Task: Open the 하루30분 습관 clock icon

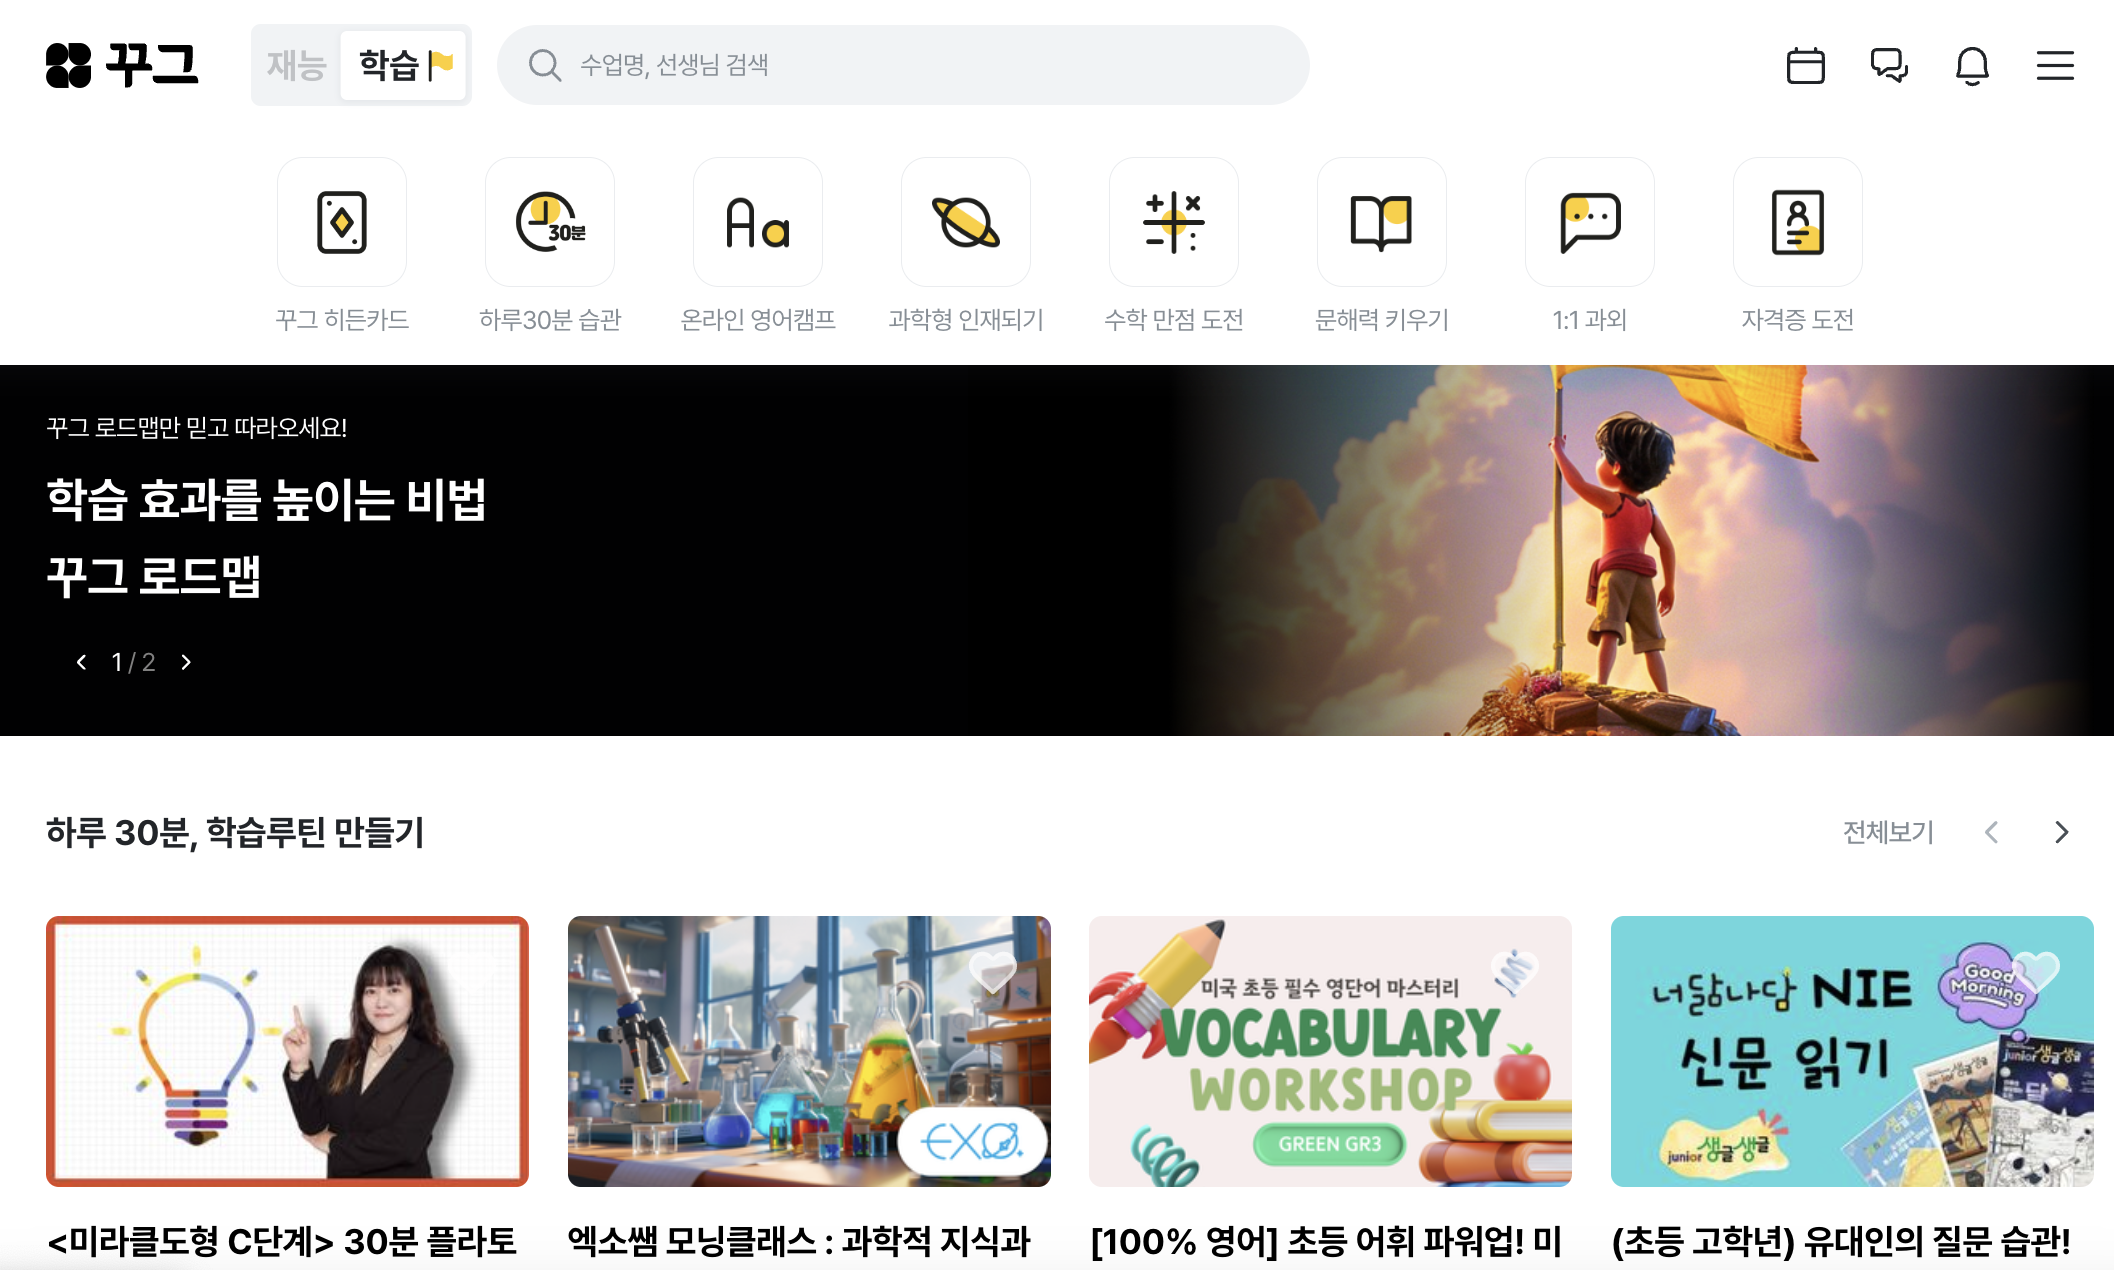Action: [550, 222]
